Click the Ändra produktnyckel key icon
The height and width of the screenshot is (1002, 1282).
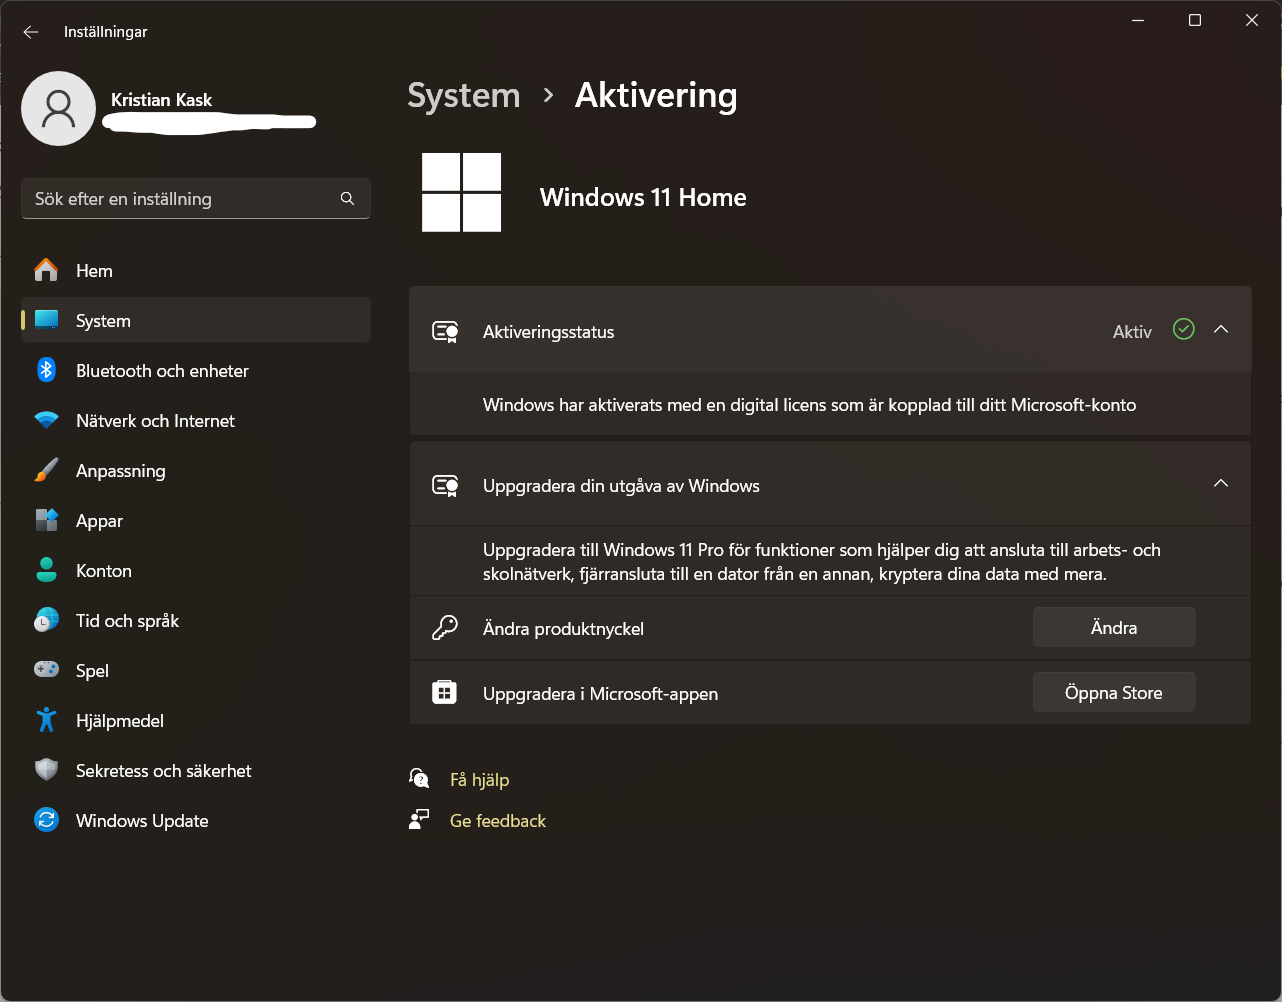[444, 628]
